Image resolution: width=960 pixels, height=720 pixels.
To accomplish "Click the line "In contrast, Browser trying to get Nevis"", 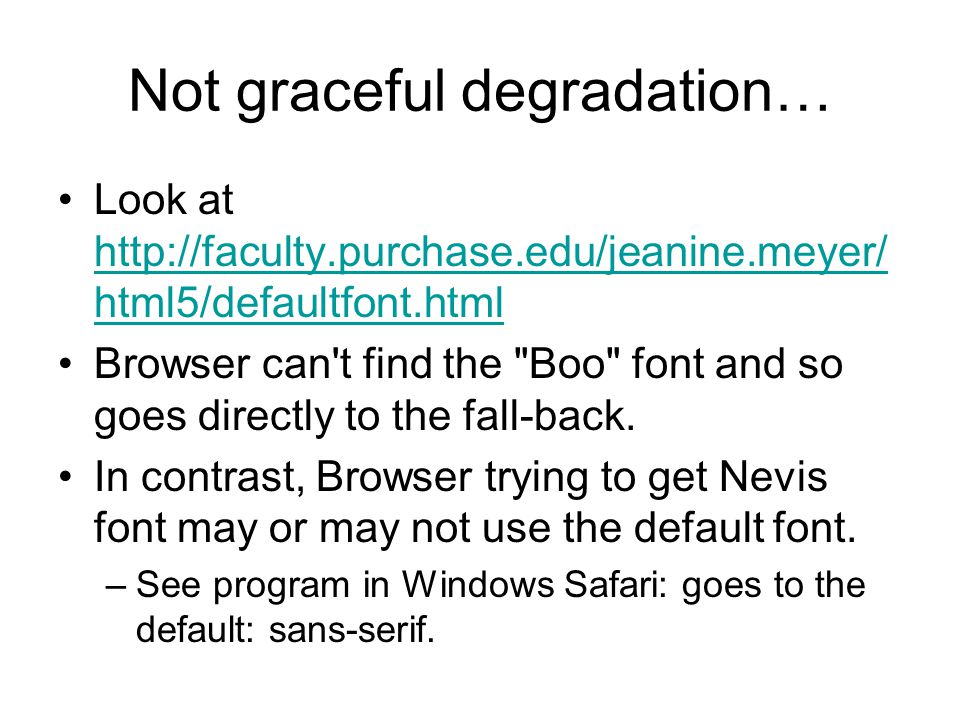I will point(460,477).
